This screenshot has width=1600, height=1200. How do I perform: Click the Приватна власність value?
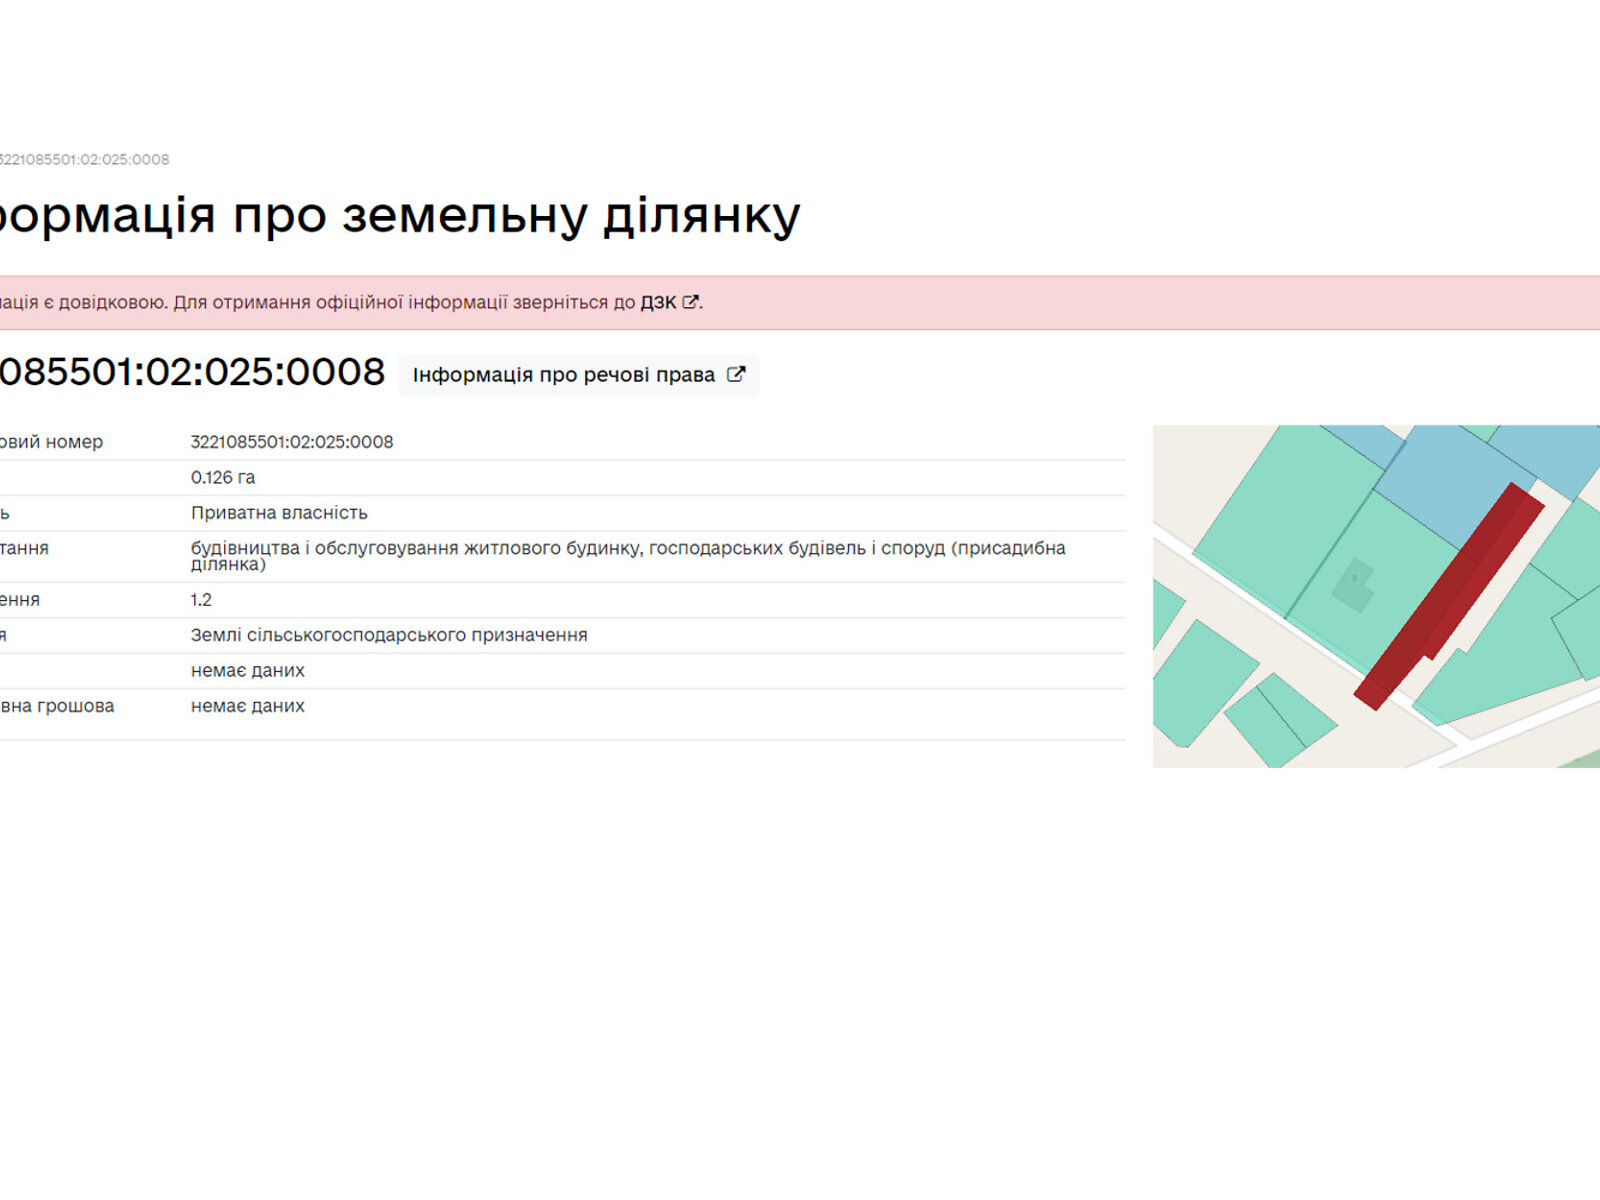tap(279, 513)
